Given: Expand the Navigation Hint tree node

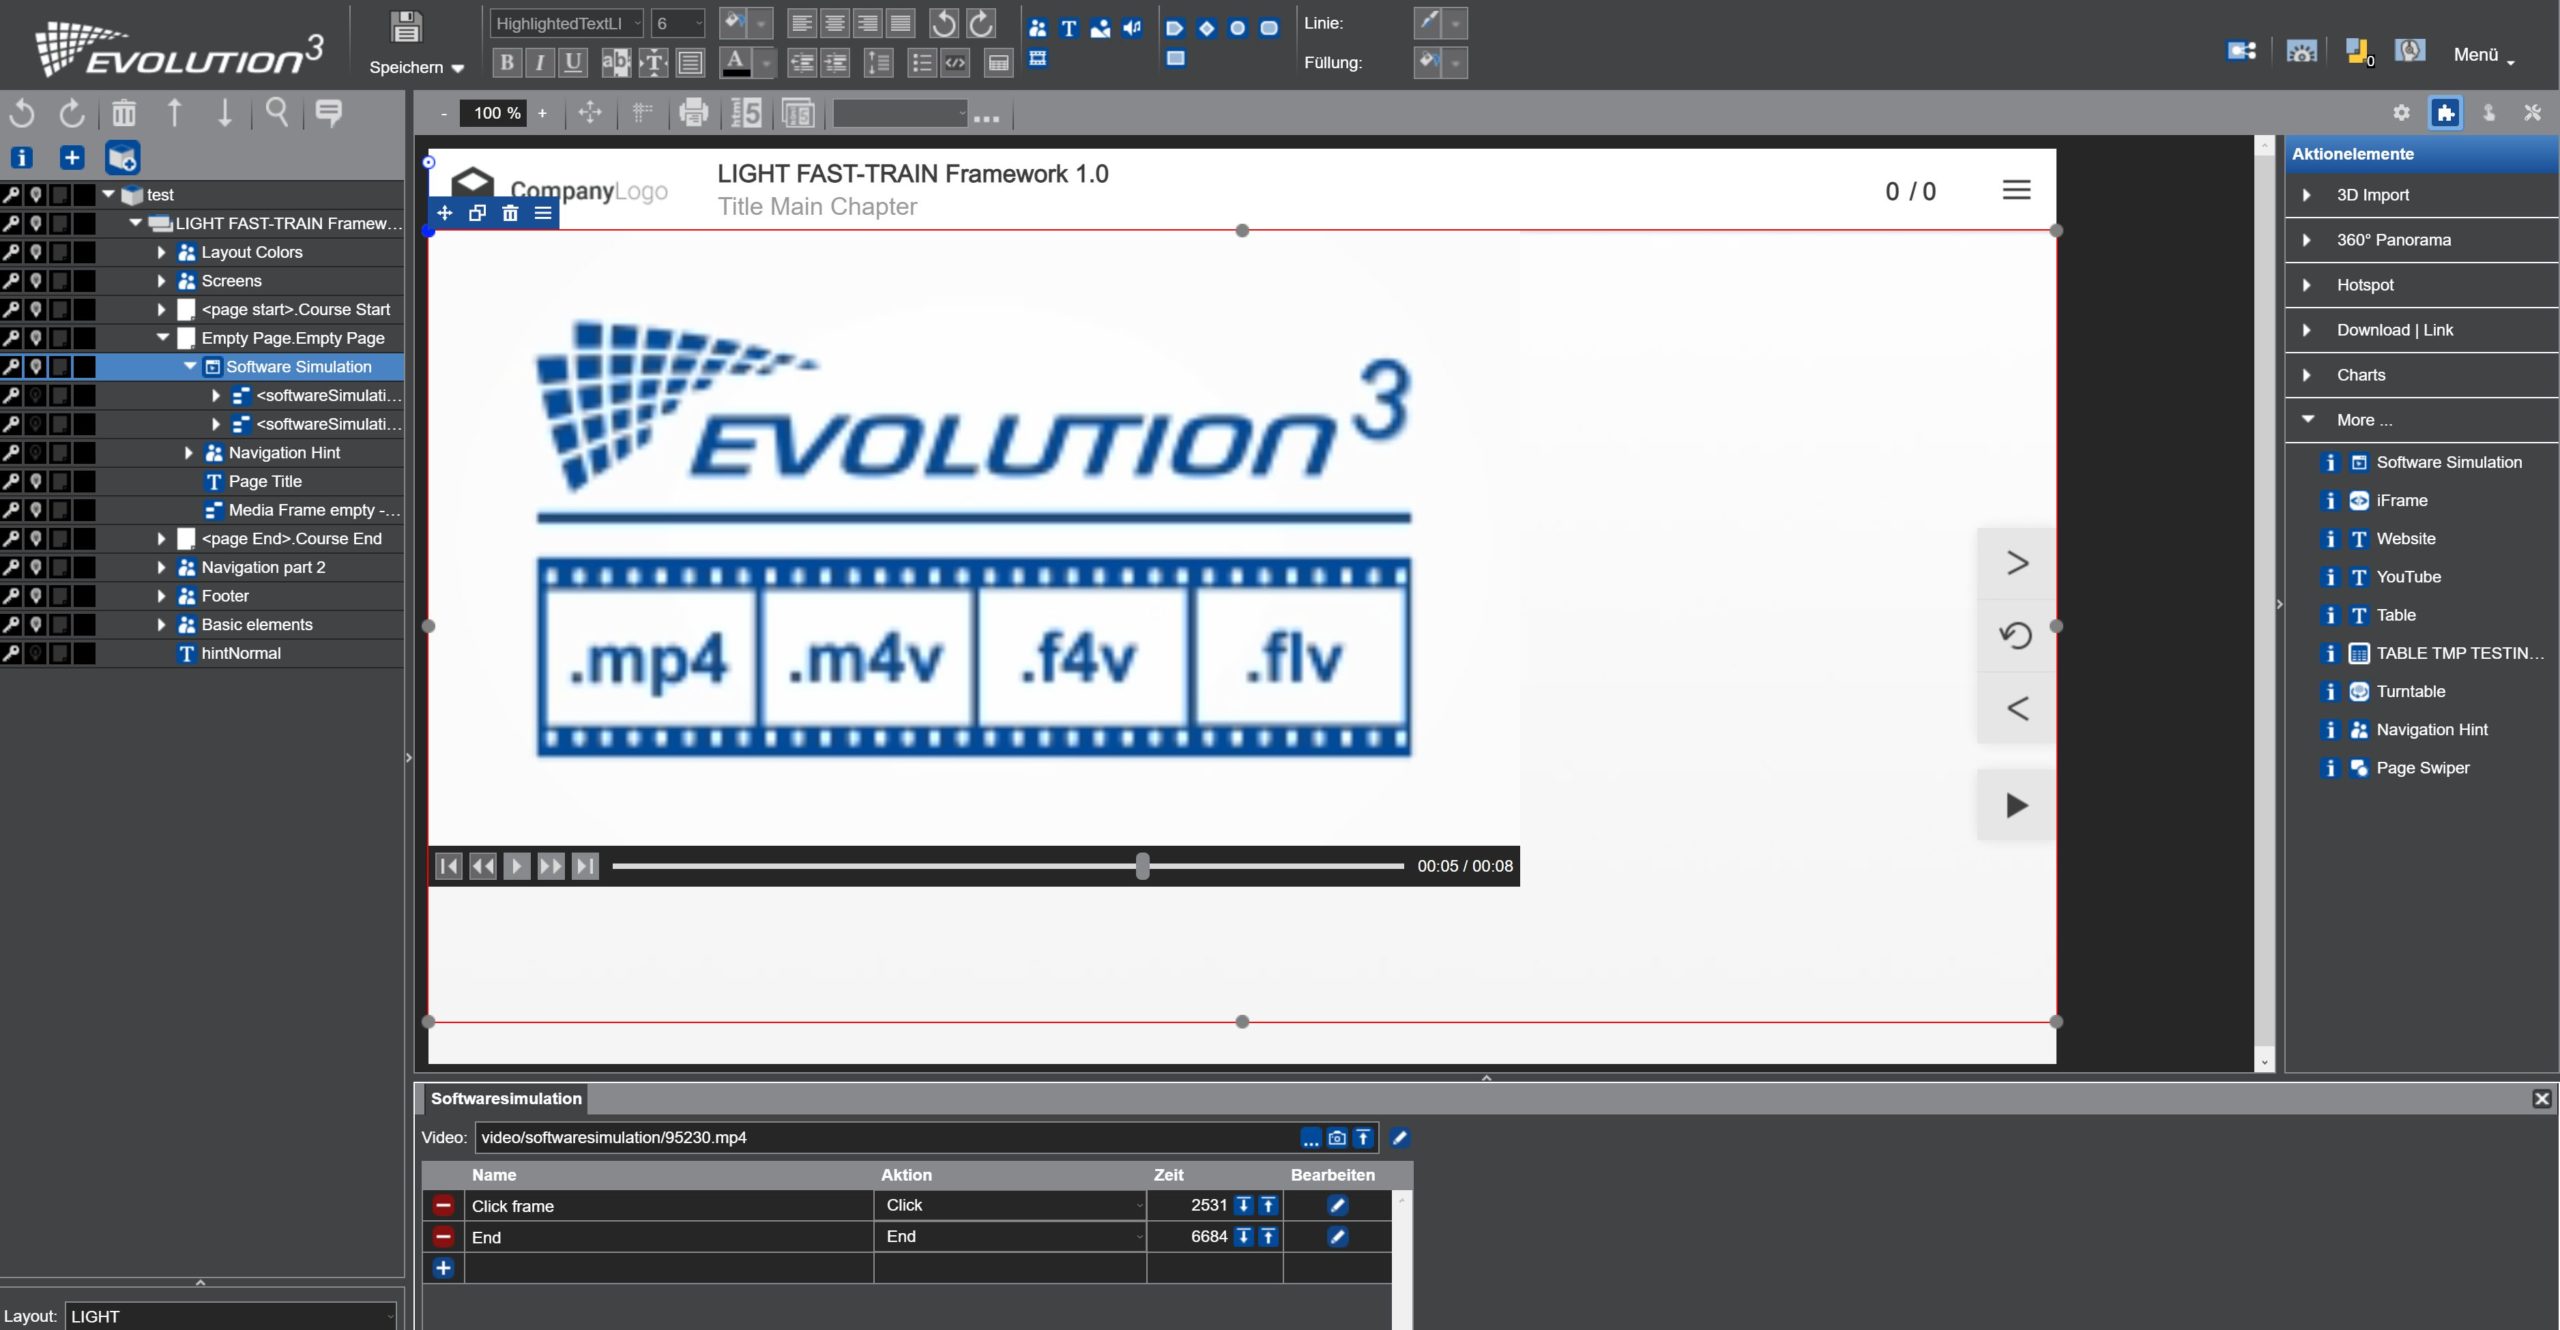Looking at the screenshot, I should coord(189,453).
